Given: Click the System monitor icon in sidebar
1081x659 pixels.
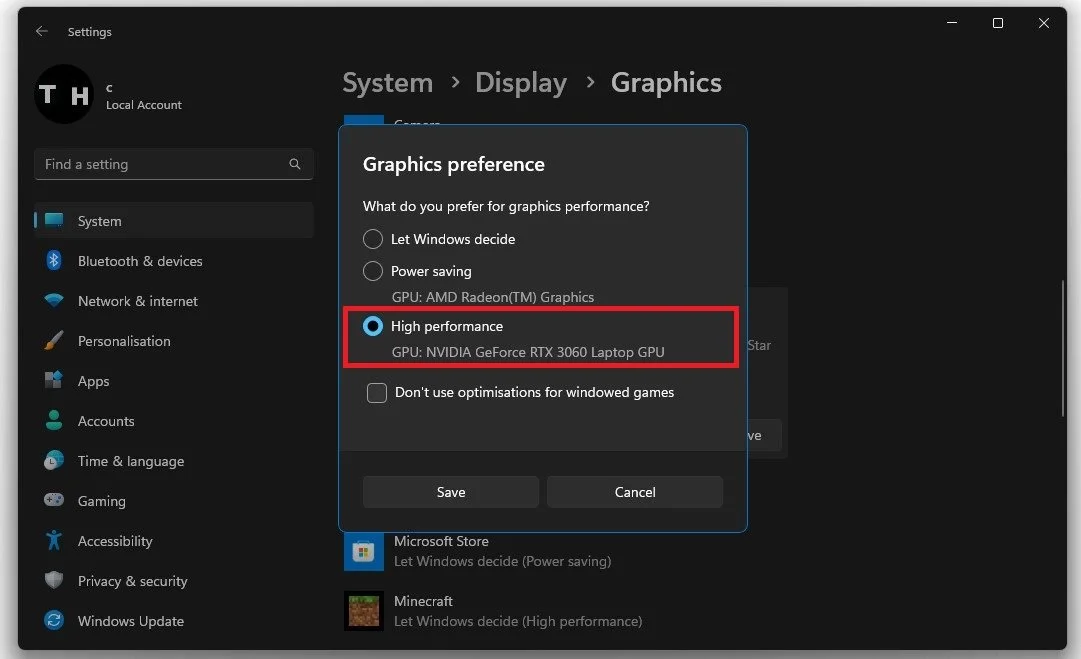Looking at the screenshot, I should point(54,221).
